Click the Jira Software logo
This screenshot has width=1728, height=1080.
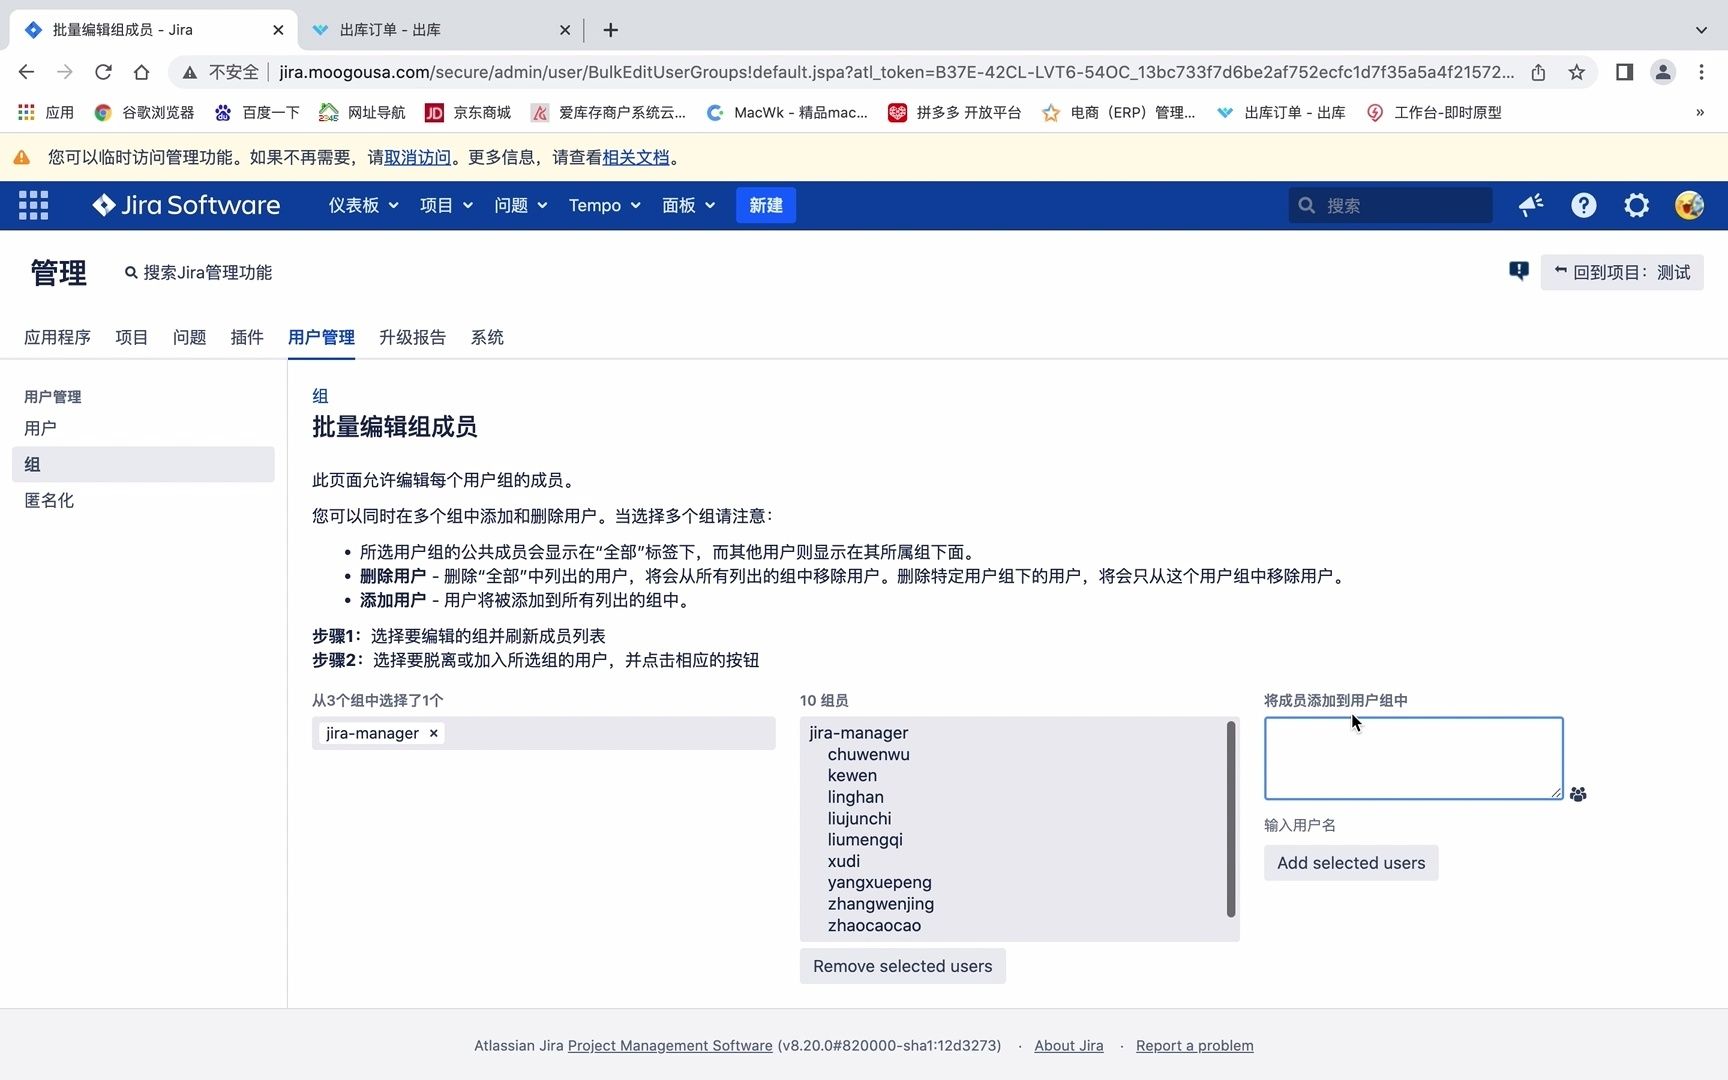(x=185, y=205)
